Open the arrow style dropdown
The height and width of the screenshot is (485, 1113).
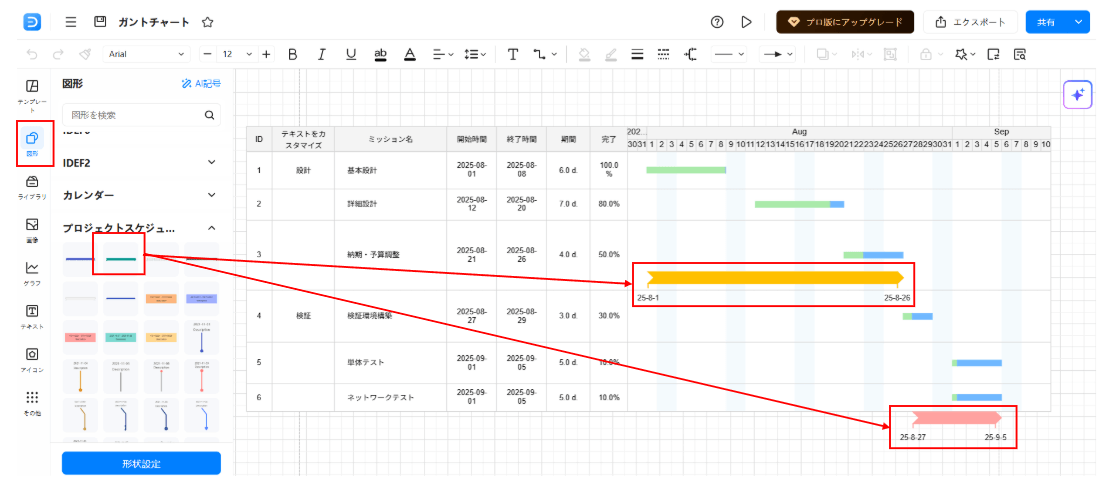point(777,54)
